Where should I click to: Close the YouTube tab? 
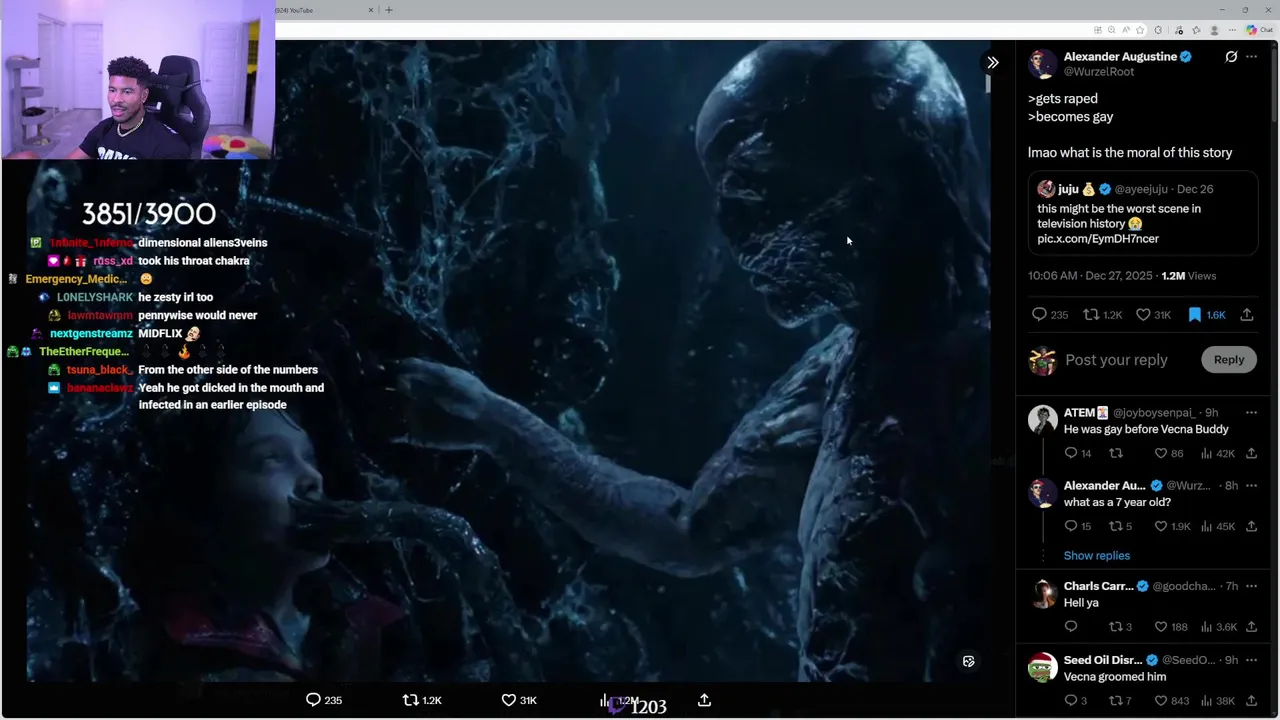[x=371, y=10]
